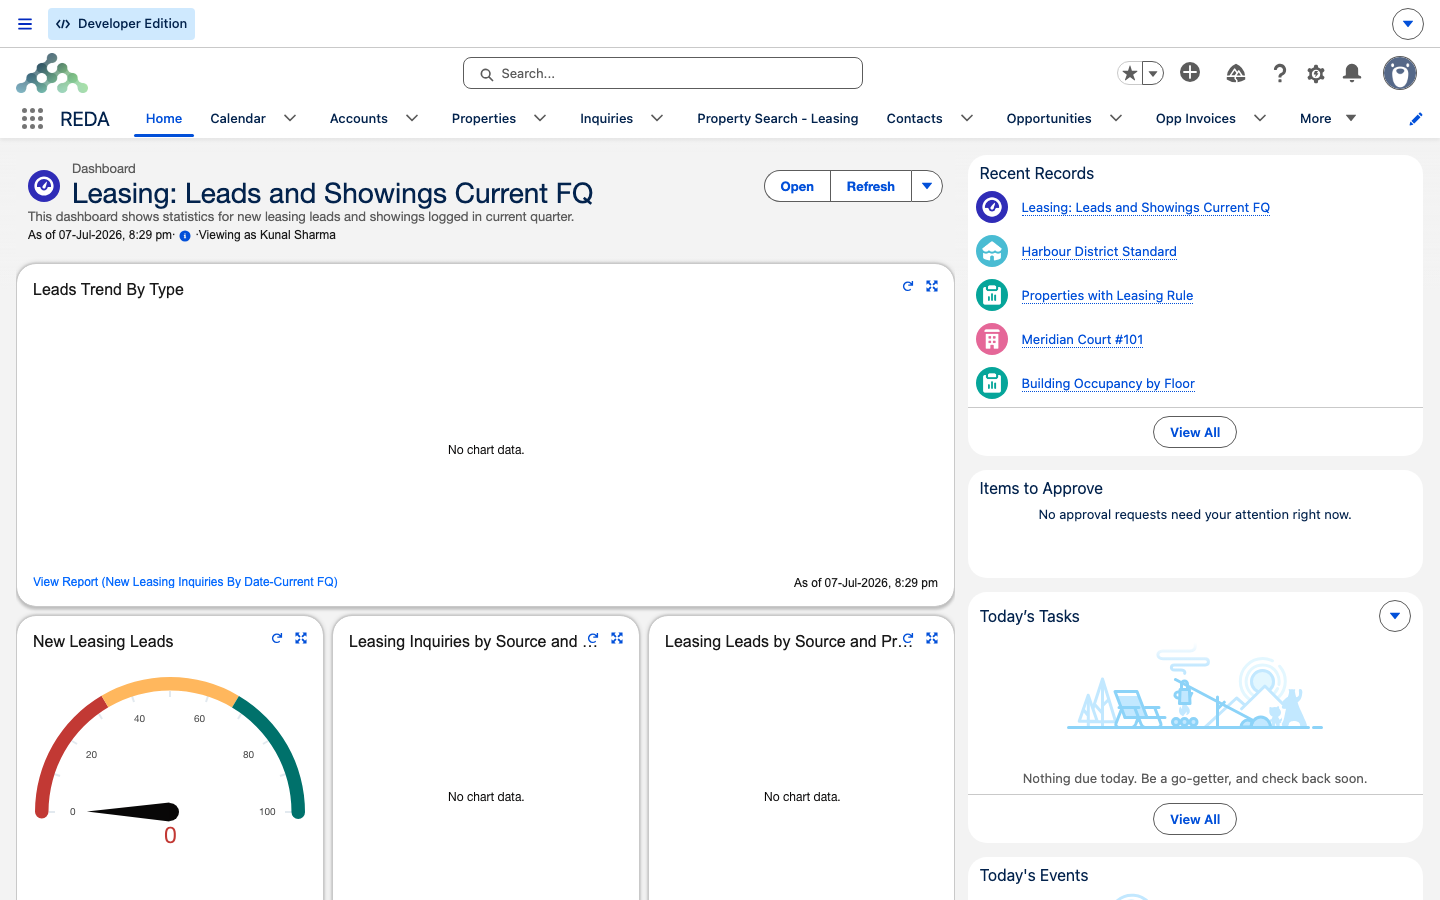View New Leasing Inquiries By Date report
1440x900 pixels.
pyautogui.click(x=185, y=582)
